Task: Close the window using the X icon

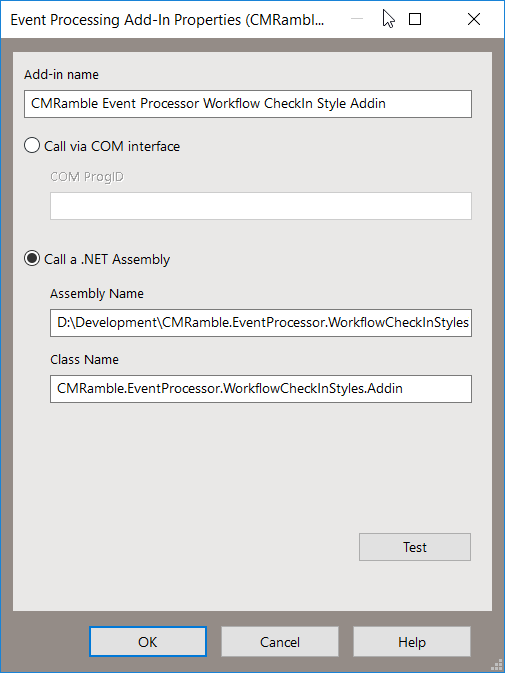Action: [x=474, y=19]
